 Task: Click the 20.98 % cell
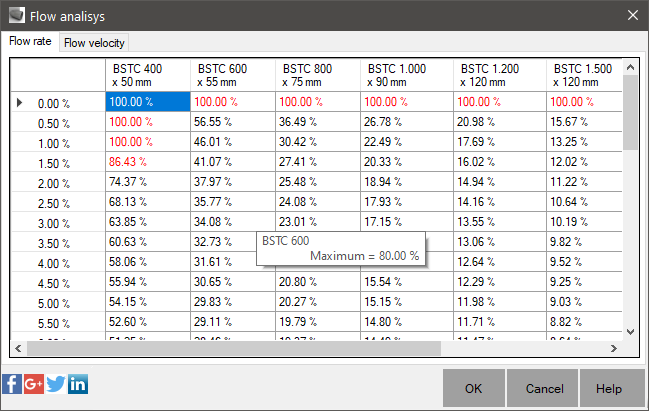coord(500,122)
